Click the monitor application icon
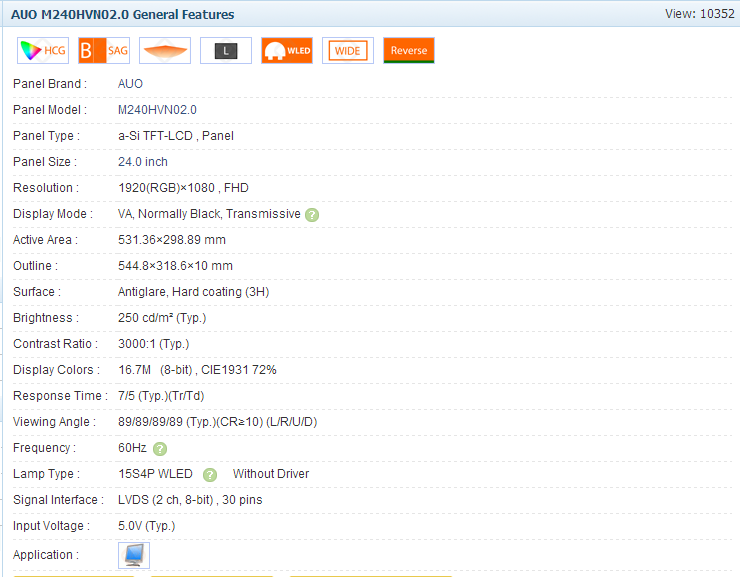Screen dimensions: 740x577 [134, 555]
